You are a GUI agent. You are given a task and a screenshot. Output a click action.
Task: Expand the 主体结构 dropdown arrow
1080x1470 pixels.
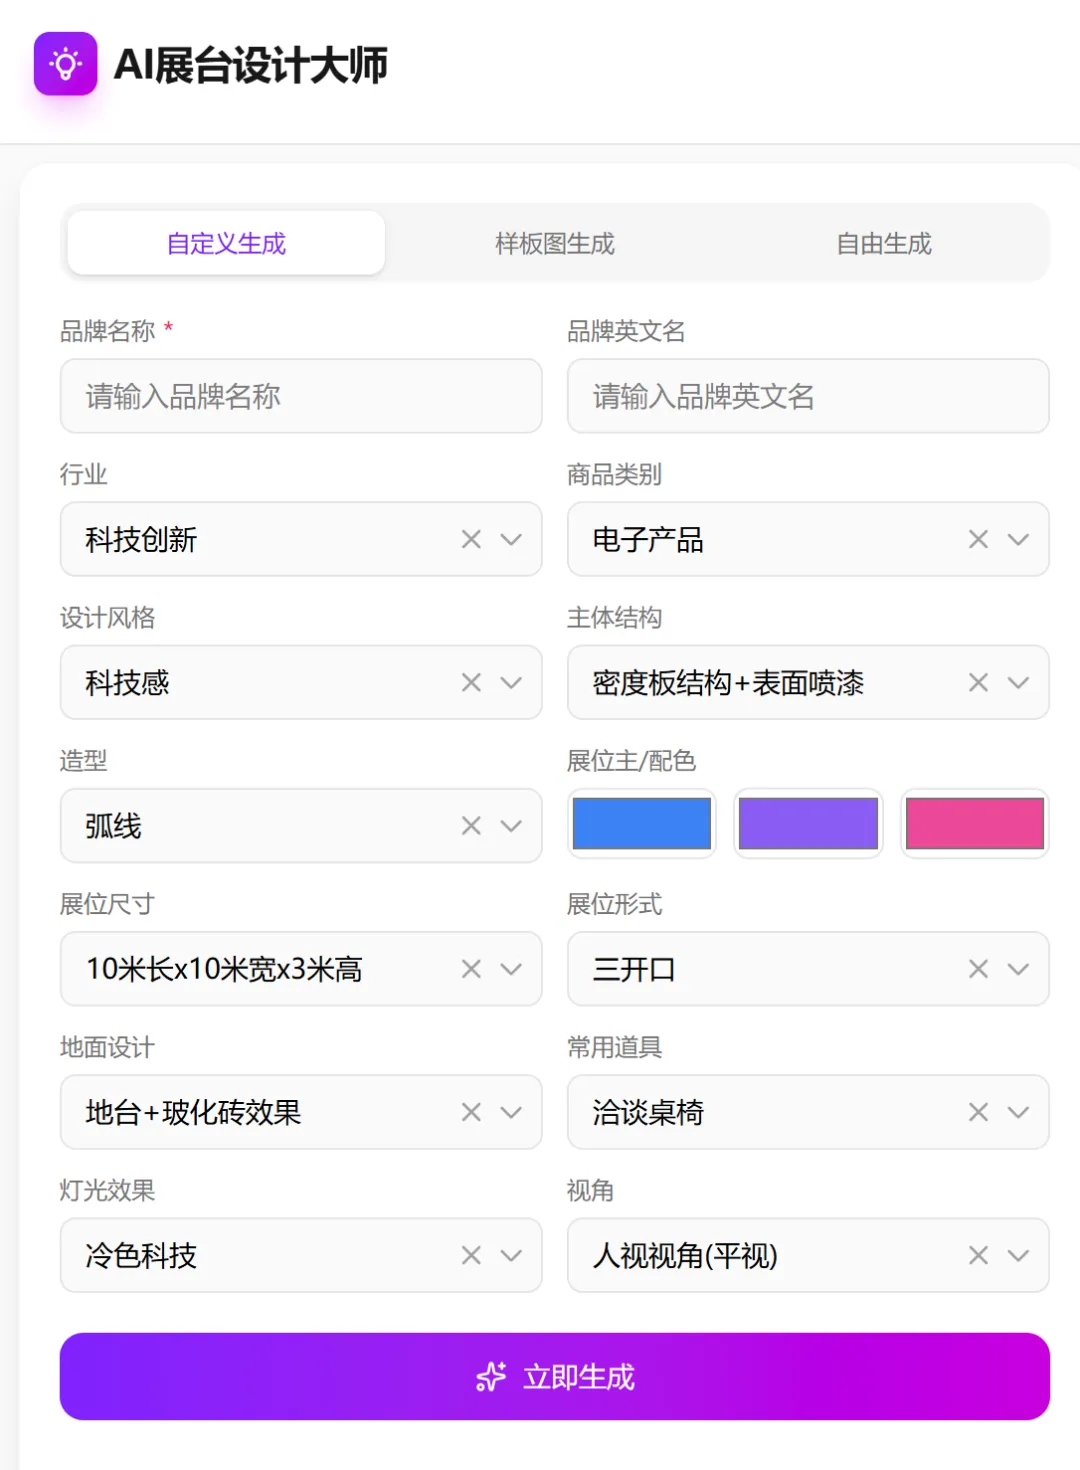point(1018,683)
